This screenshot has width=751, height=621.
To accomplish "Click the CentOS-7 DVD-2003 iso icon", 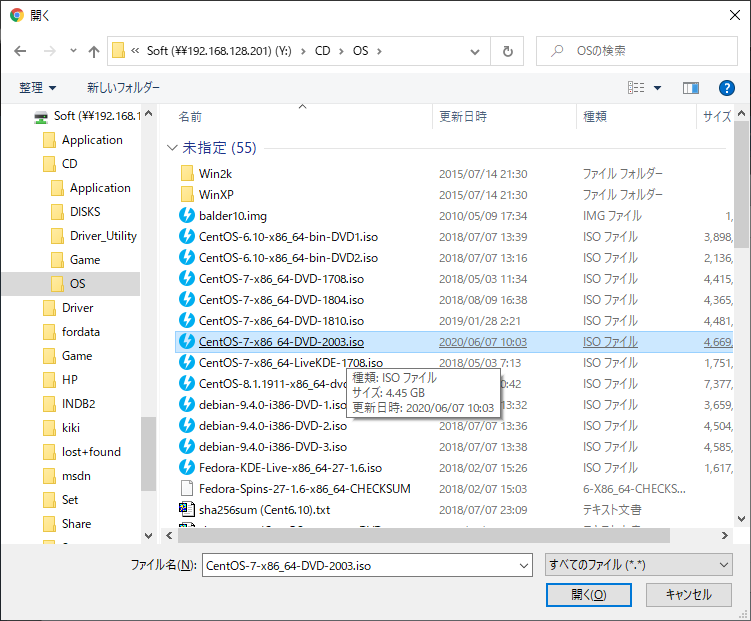I will click(x=187, y=342).
